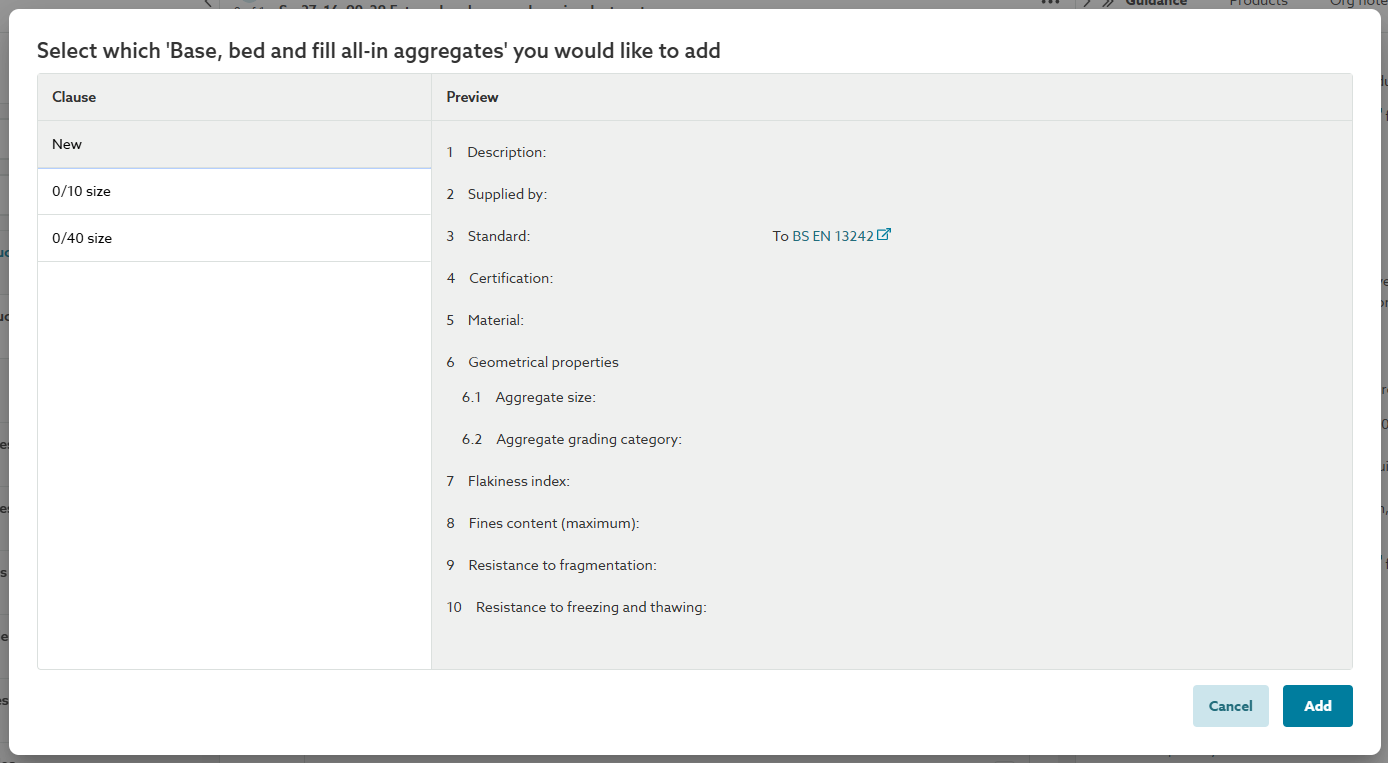Viewport: 1388px width, 763px height.
Task: Click the Description row in preview
Action: [x=506, y=152]
